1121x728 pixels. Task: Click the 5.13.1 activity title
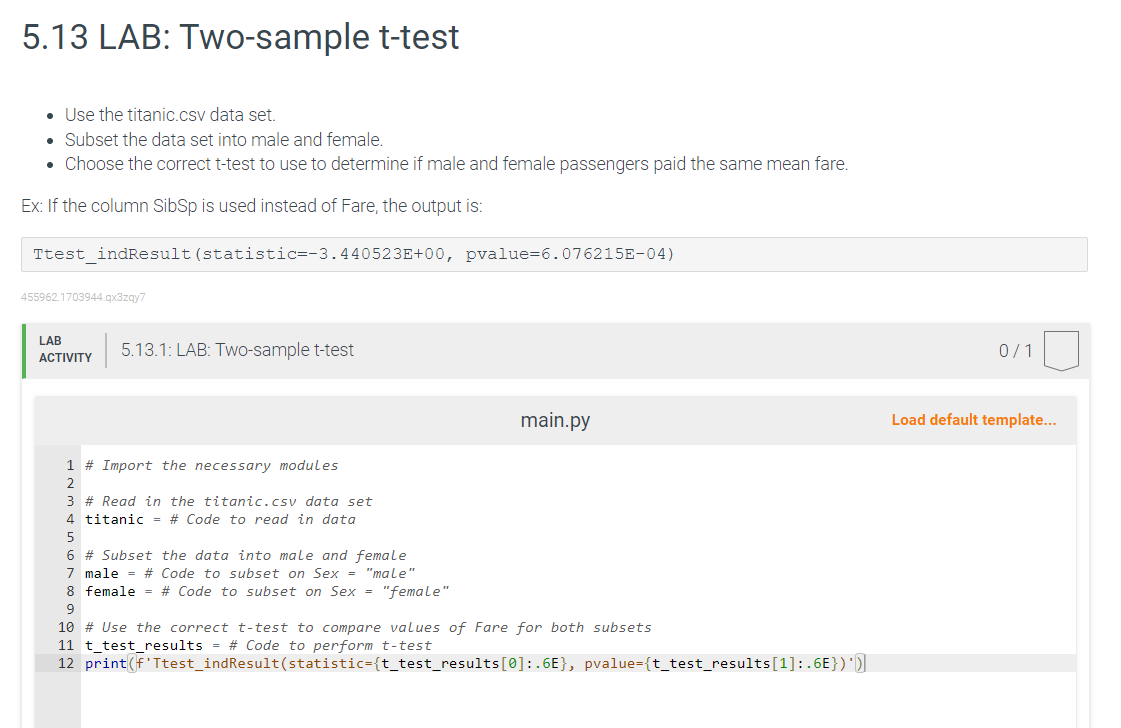[x=237, y=350]
